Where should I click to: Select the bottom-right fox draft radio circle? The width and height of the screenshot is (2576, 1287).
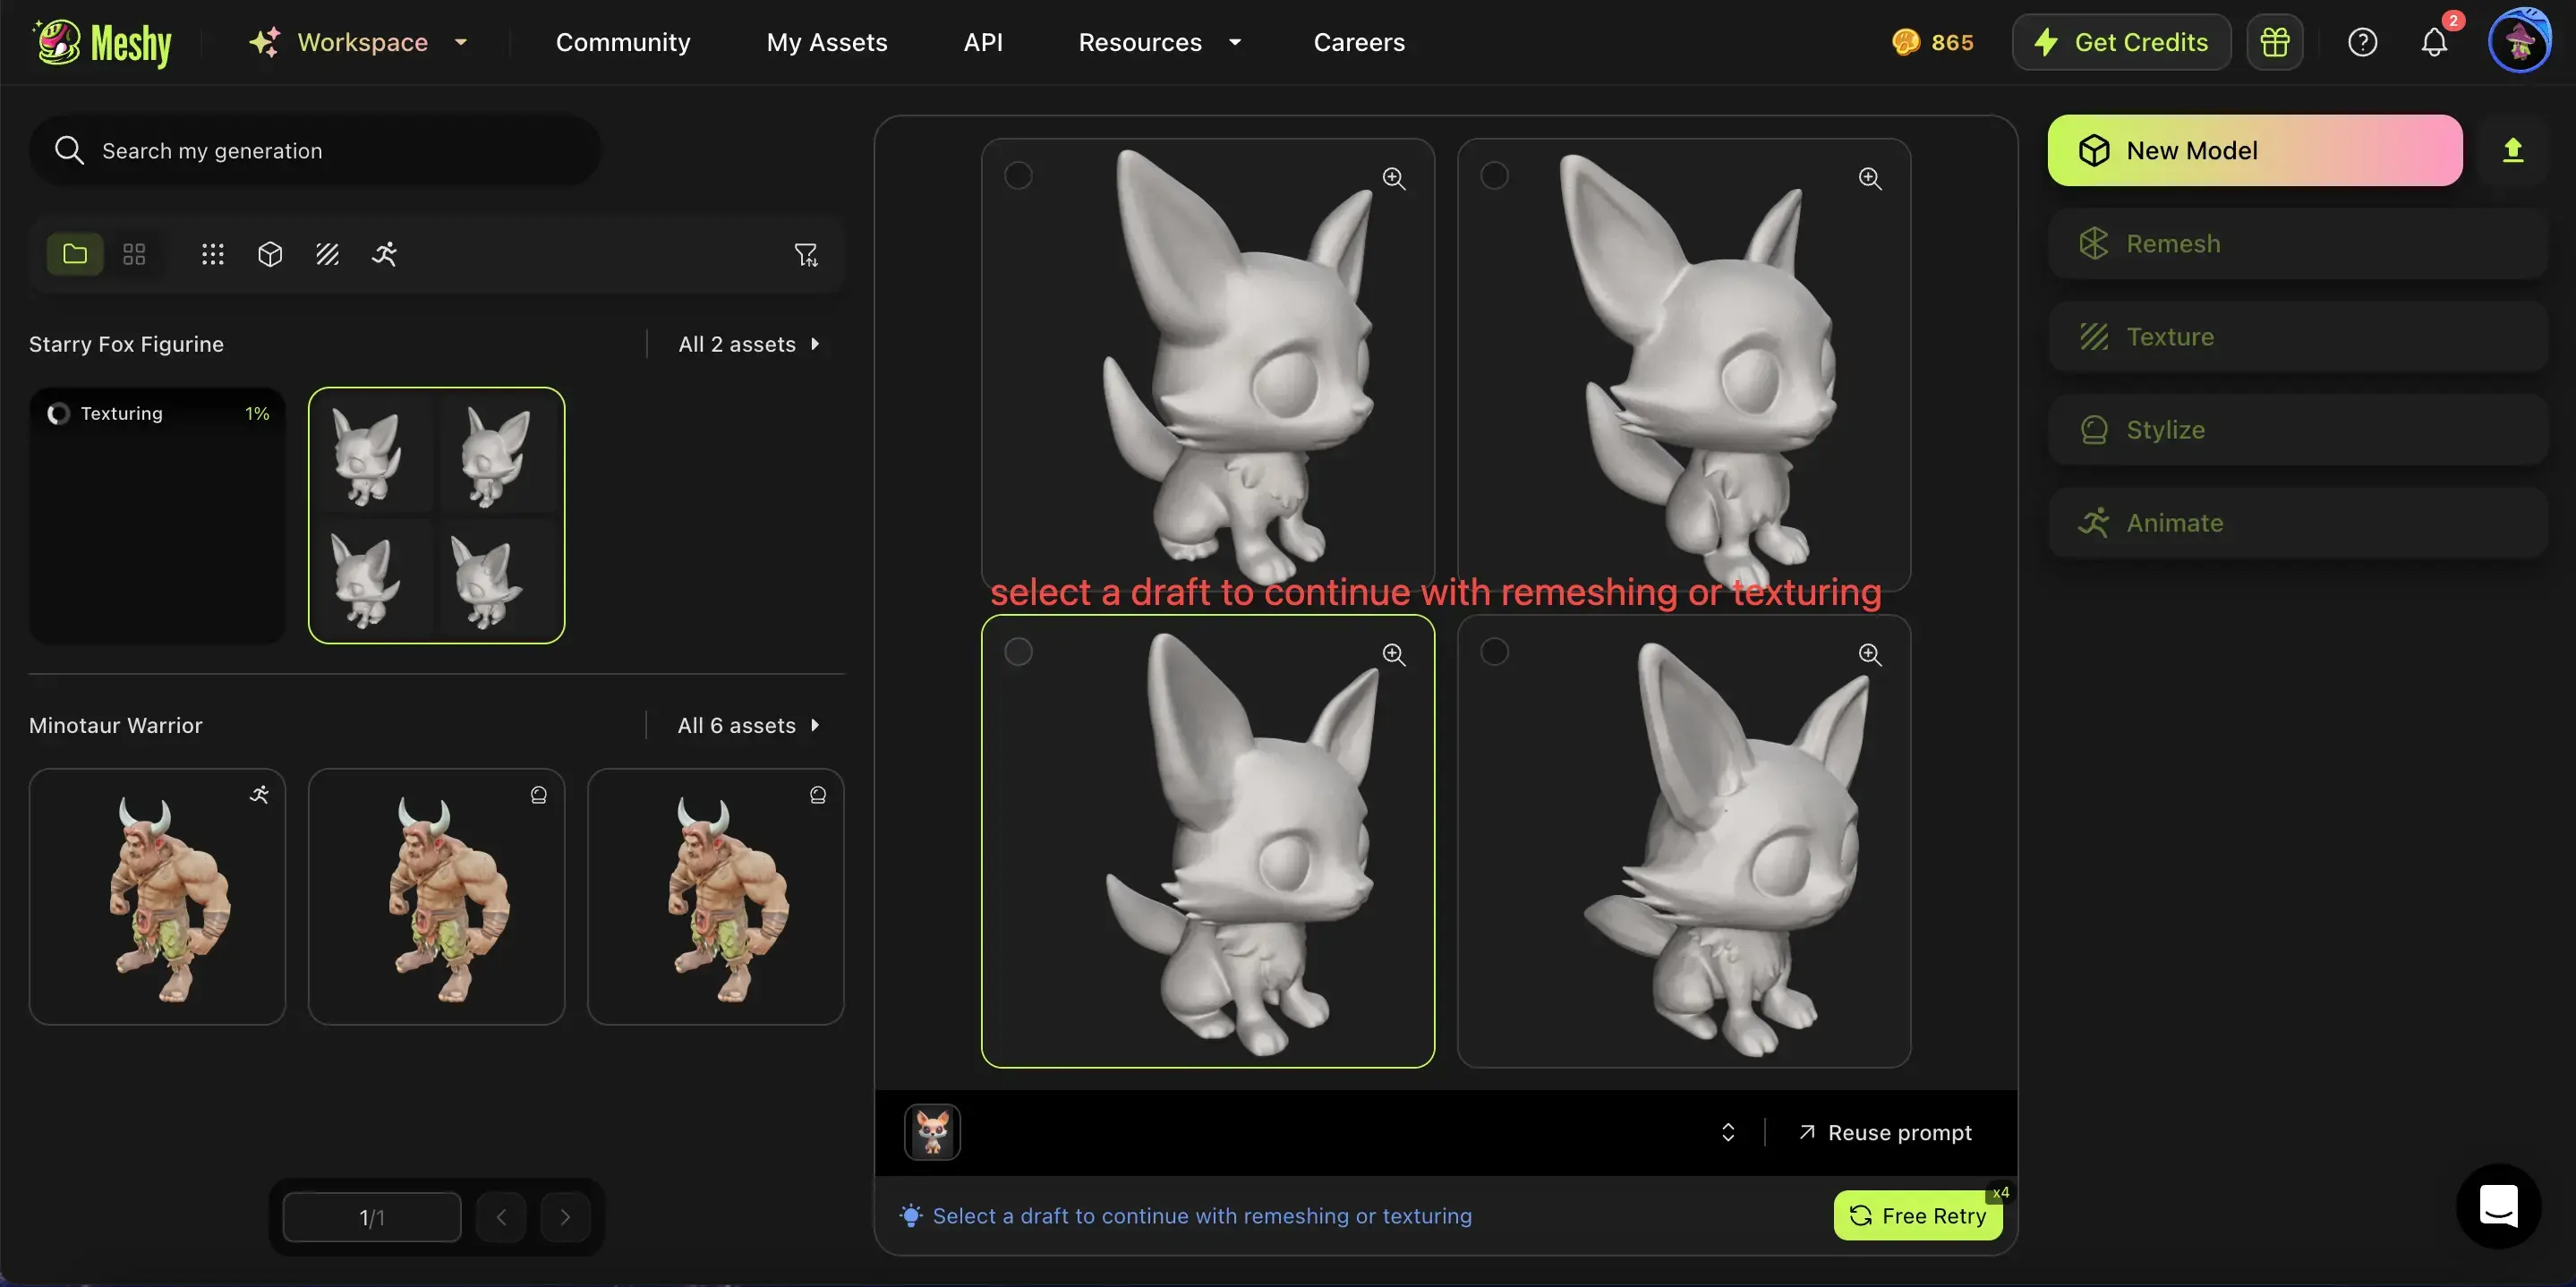click(1494, 652)
